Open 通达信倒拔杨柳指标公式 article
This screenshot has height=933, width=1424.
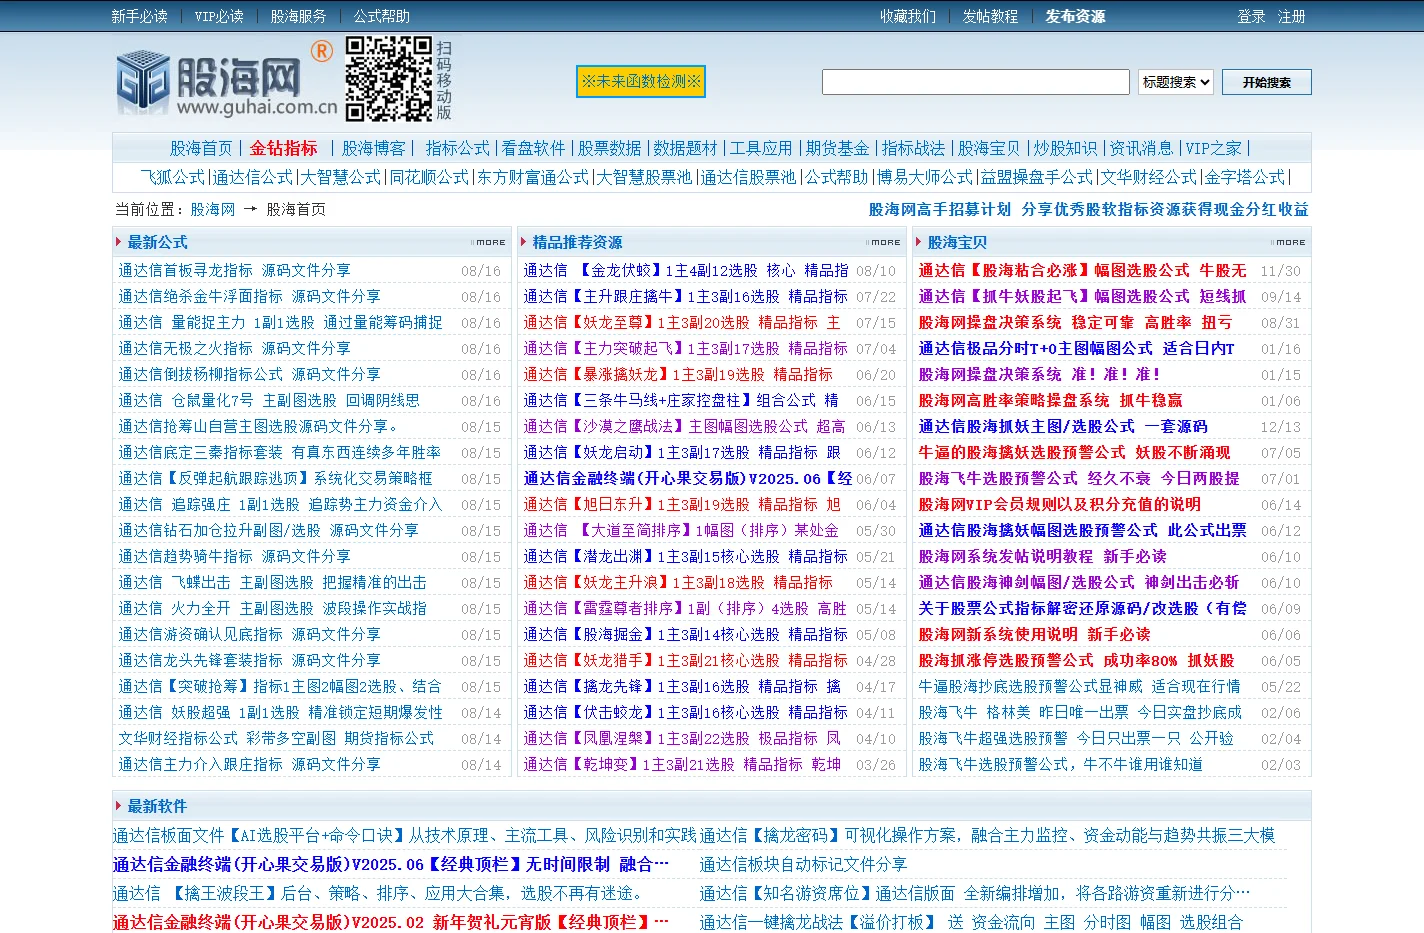point(249,374)
